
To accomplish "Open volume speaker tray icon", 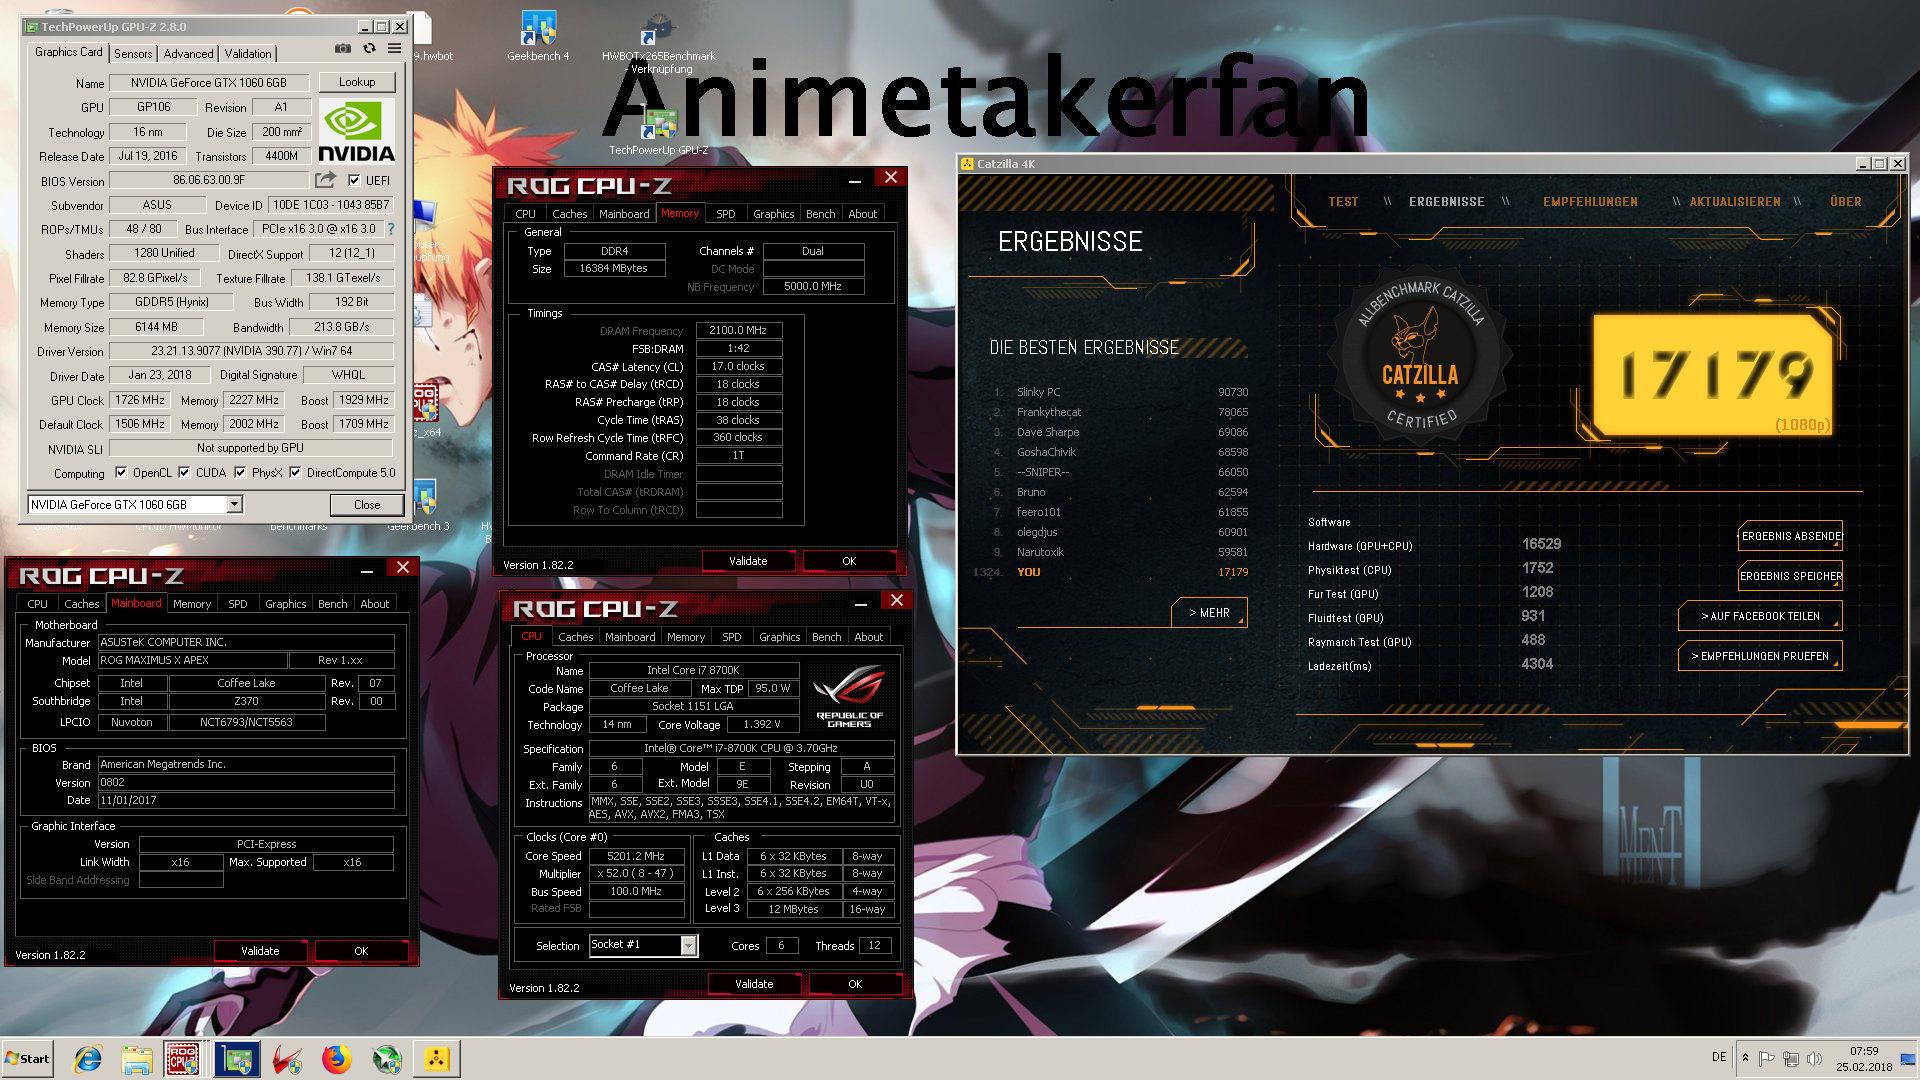I will (1814, 1058).
